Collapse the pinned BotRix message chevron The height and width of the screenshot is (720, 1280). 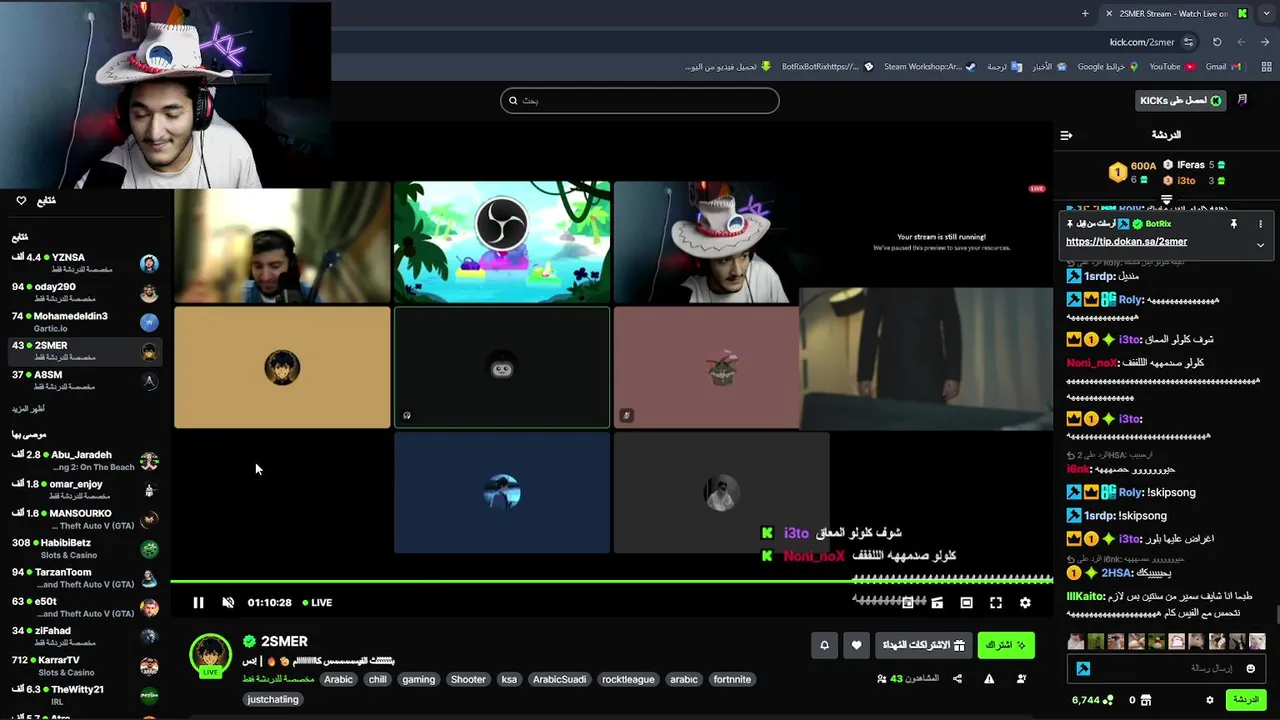pos(1260,245)
